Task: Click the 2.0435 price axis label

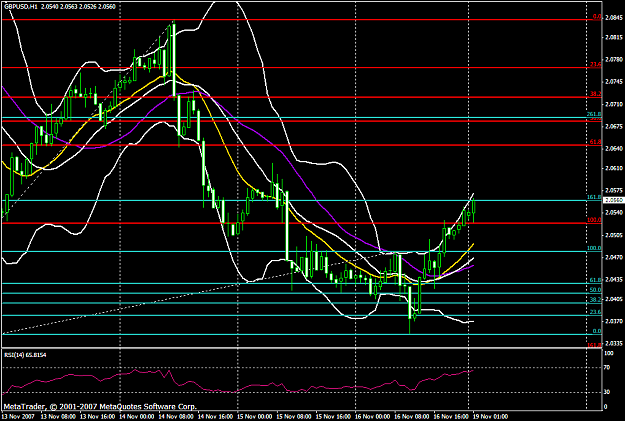Action: (x=614, y=279)
